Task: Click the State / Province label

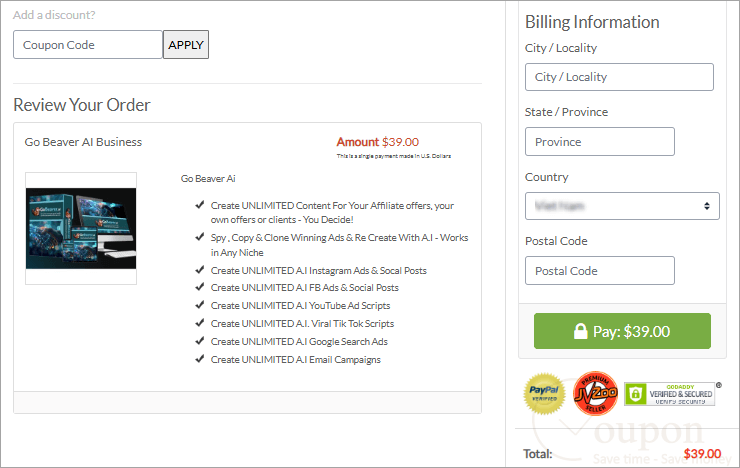Action: (566, 112)
